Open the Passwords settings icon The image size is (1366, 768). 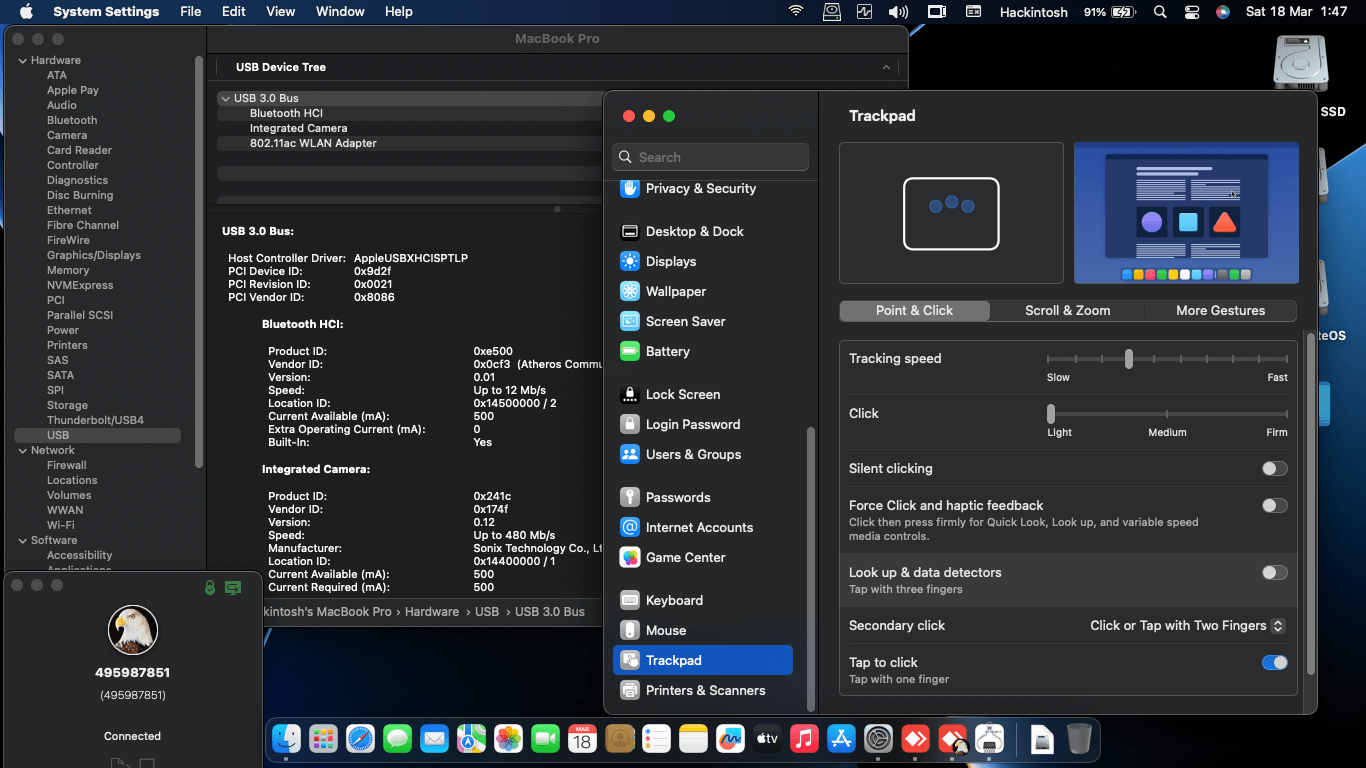(629, 497)
